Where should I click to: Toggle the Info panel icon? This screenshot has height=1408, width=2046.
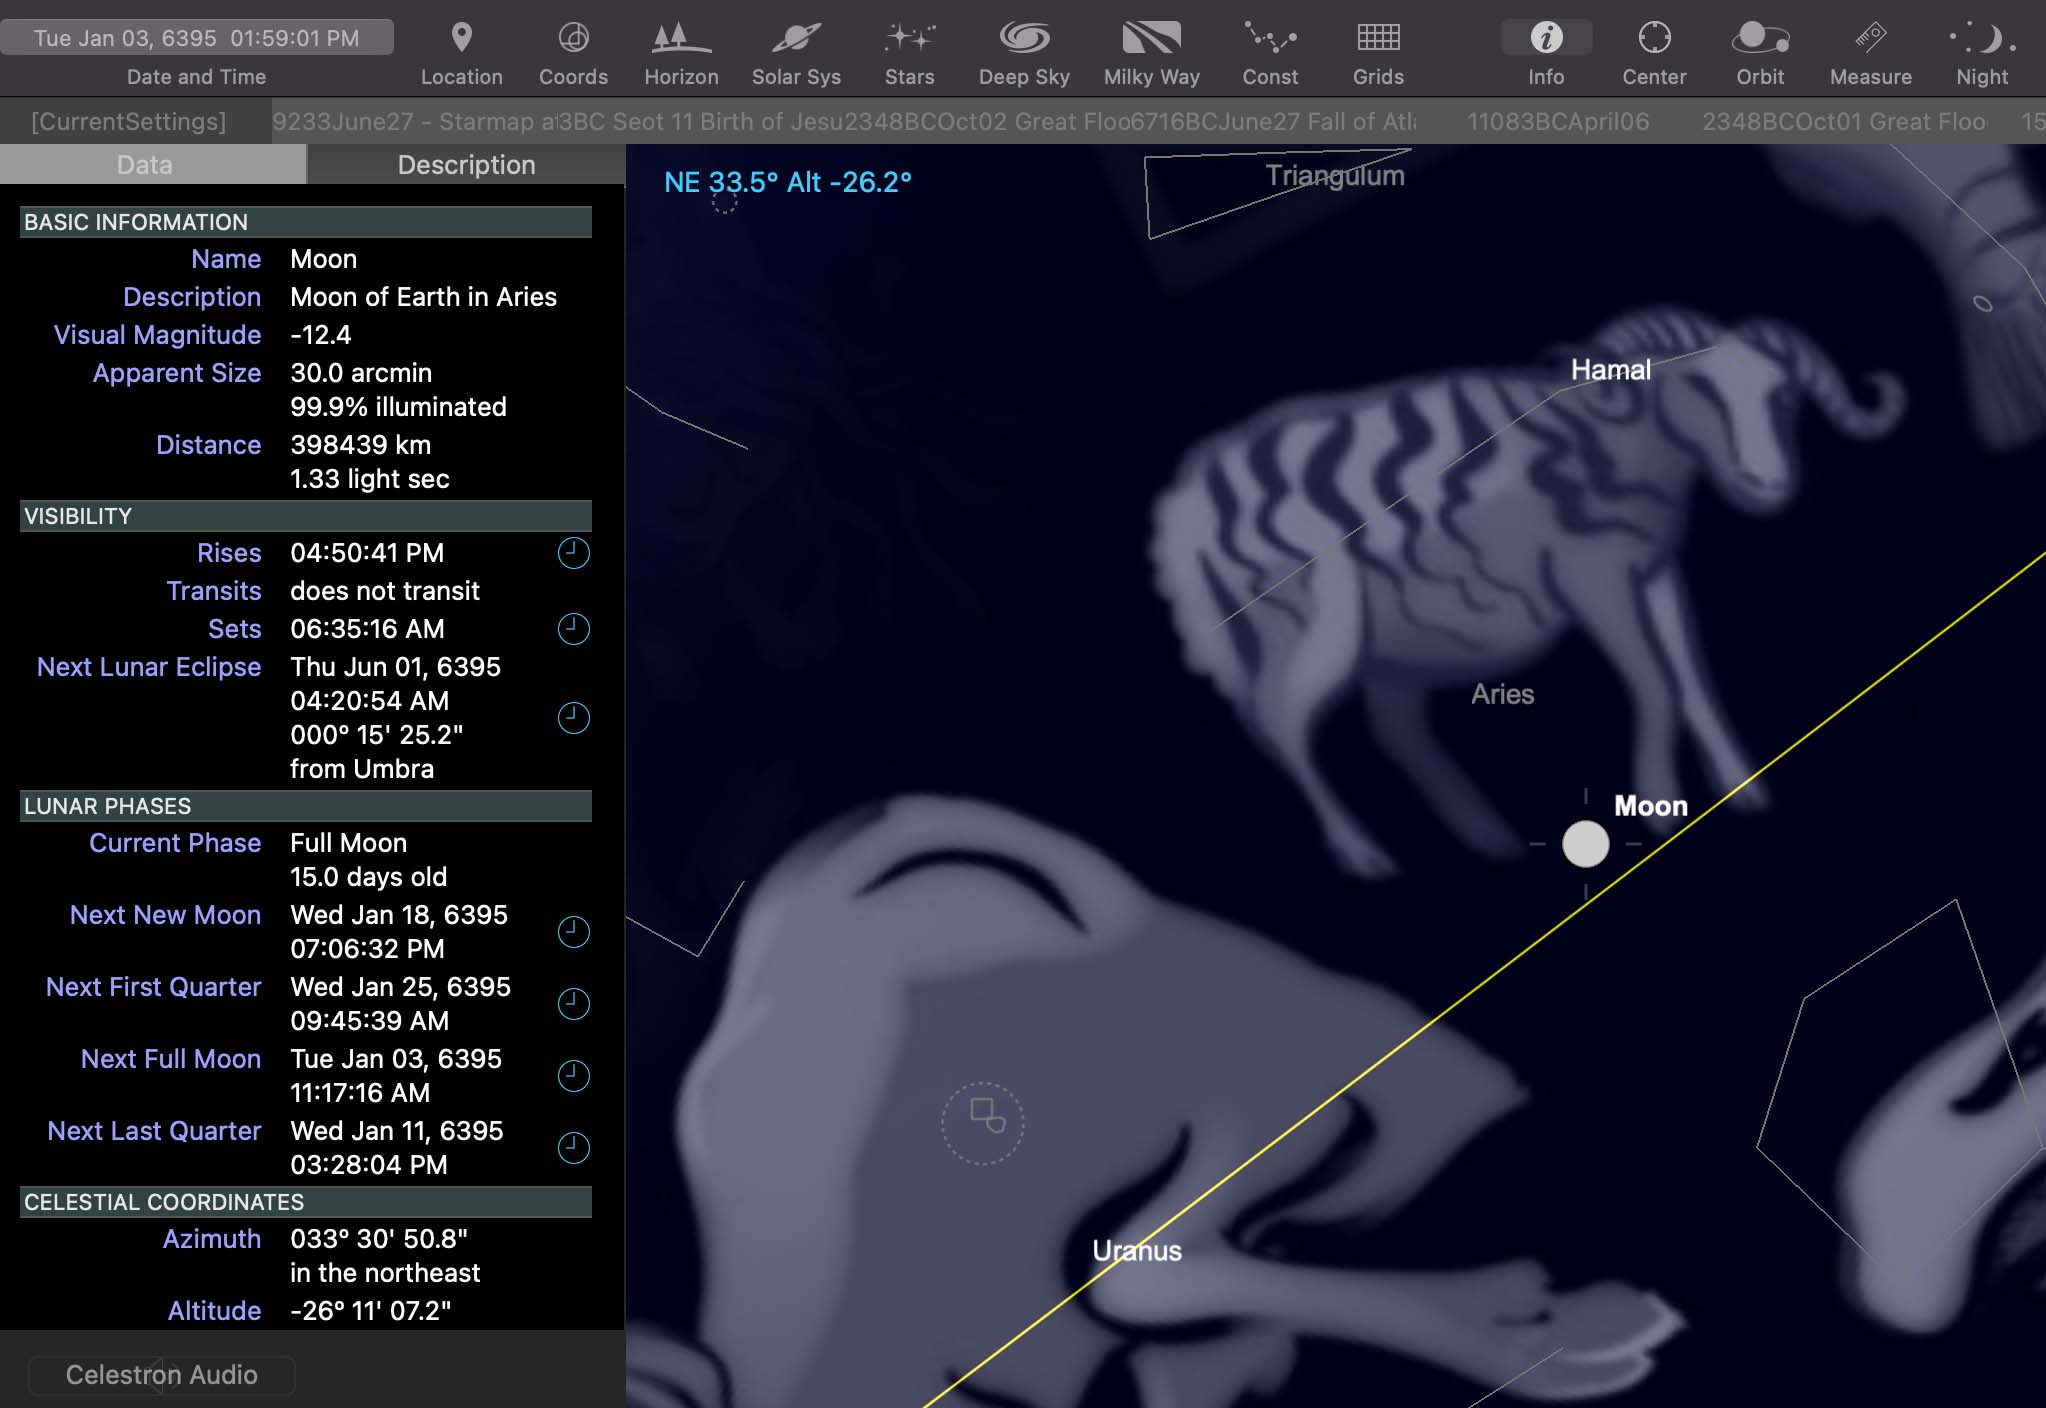pyautogui.click(x=1546, y=38)
